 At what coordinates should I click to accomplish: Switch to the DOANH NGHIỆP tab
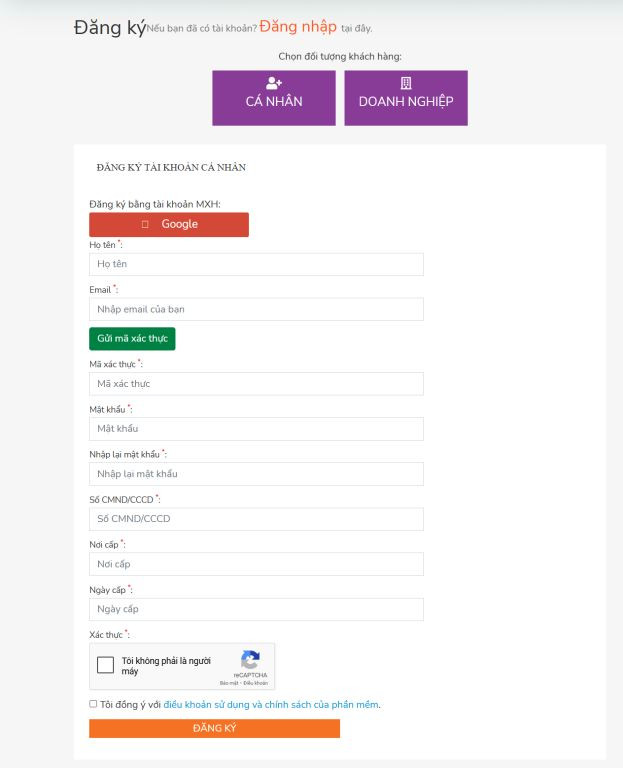406,98
